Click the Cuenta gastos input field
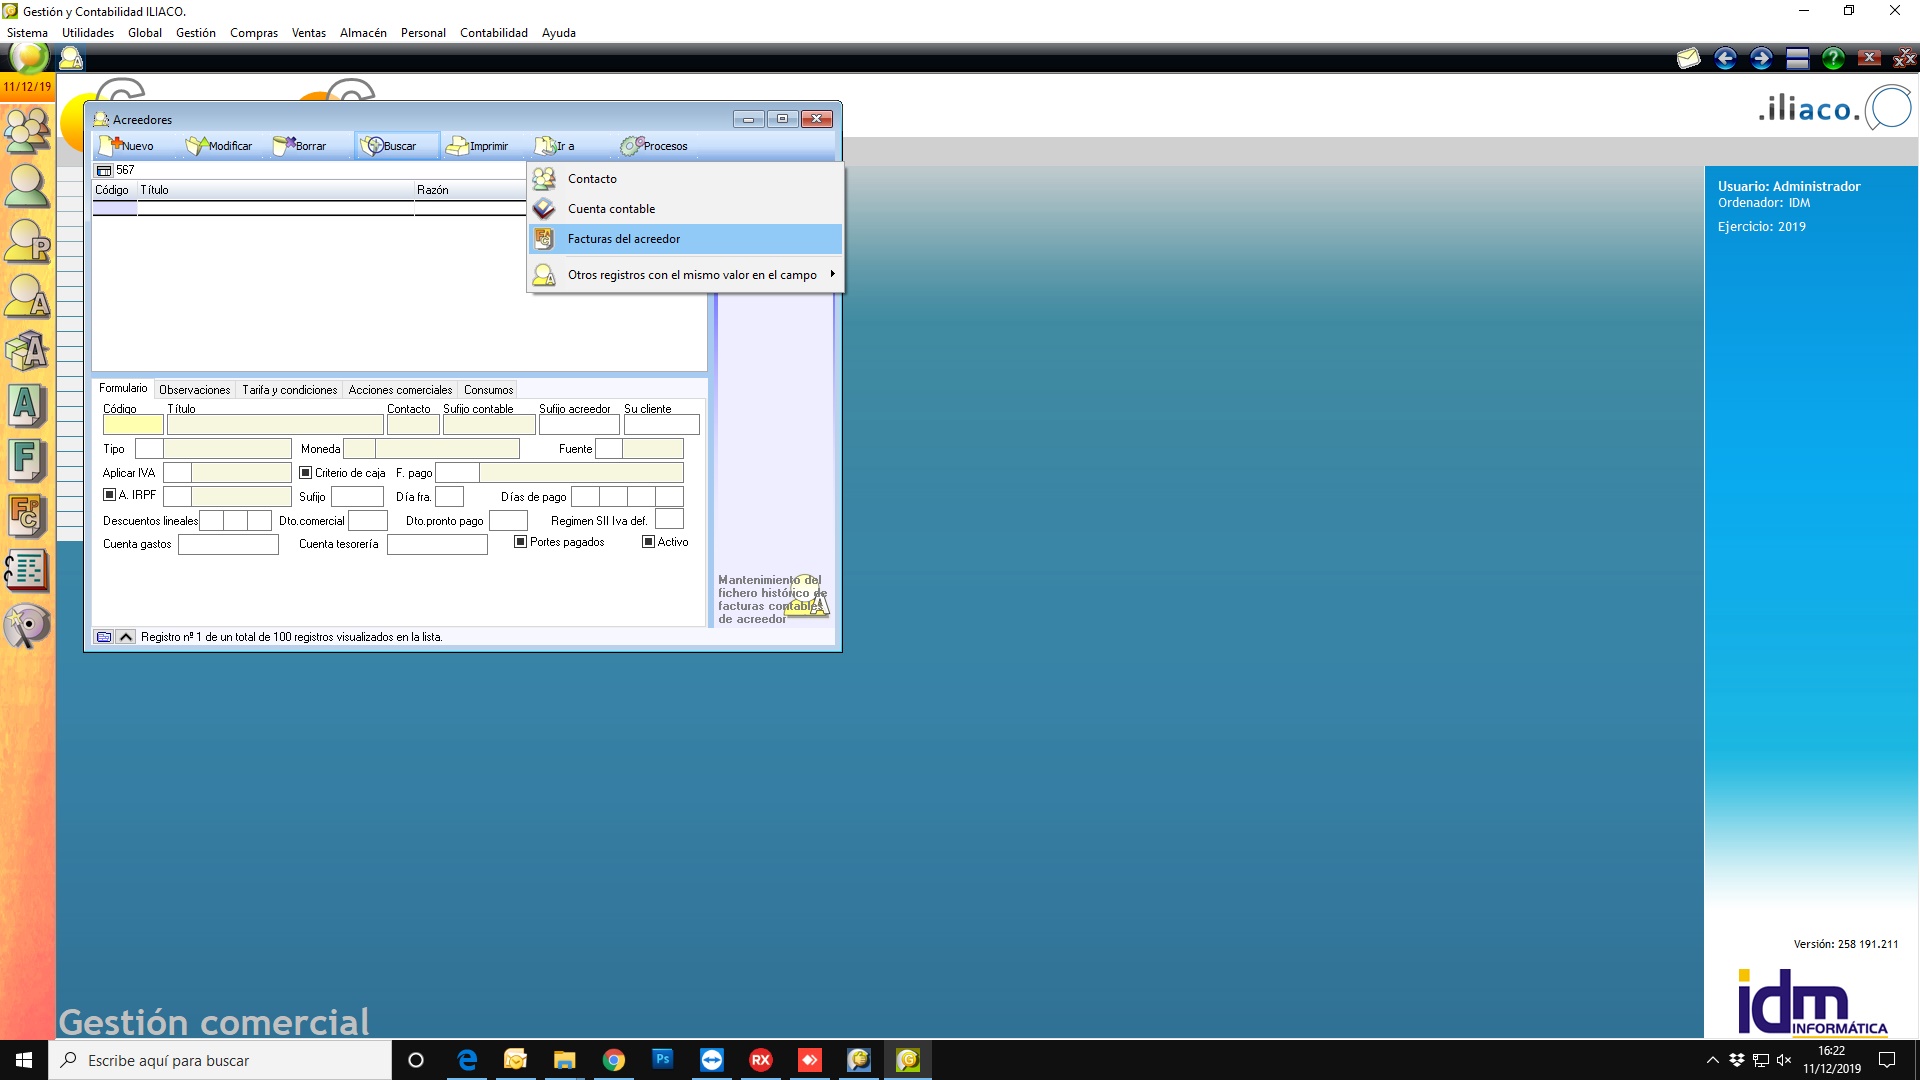Screen dimensions: 1920x1080 click(228, 545)
